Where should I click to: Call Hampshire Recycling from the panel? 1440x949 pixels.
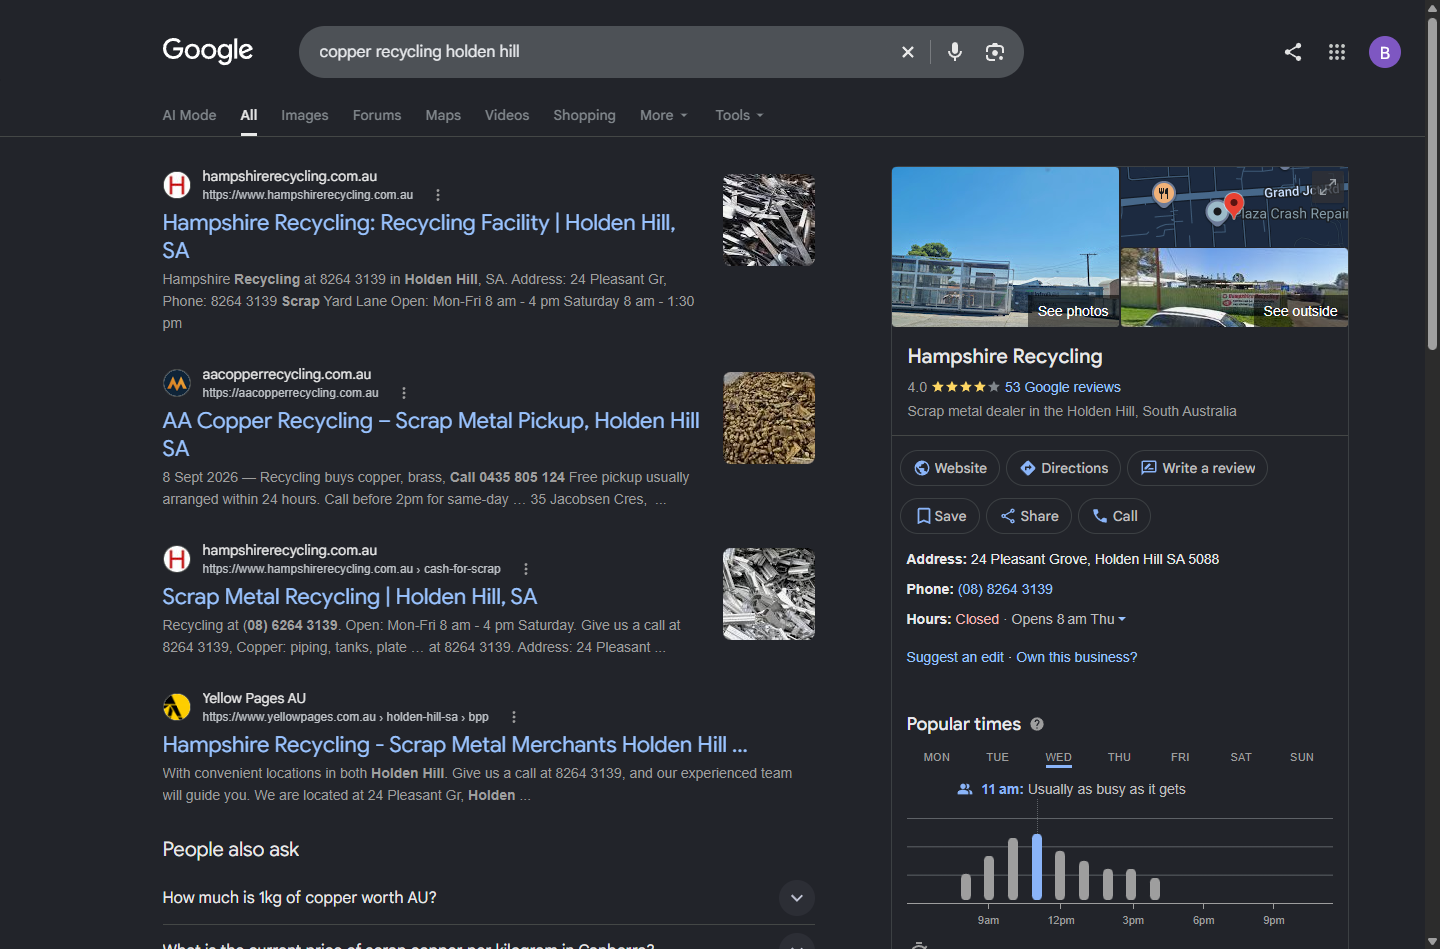[1114, 516]
